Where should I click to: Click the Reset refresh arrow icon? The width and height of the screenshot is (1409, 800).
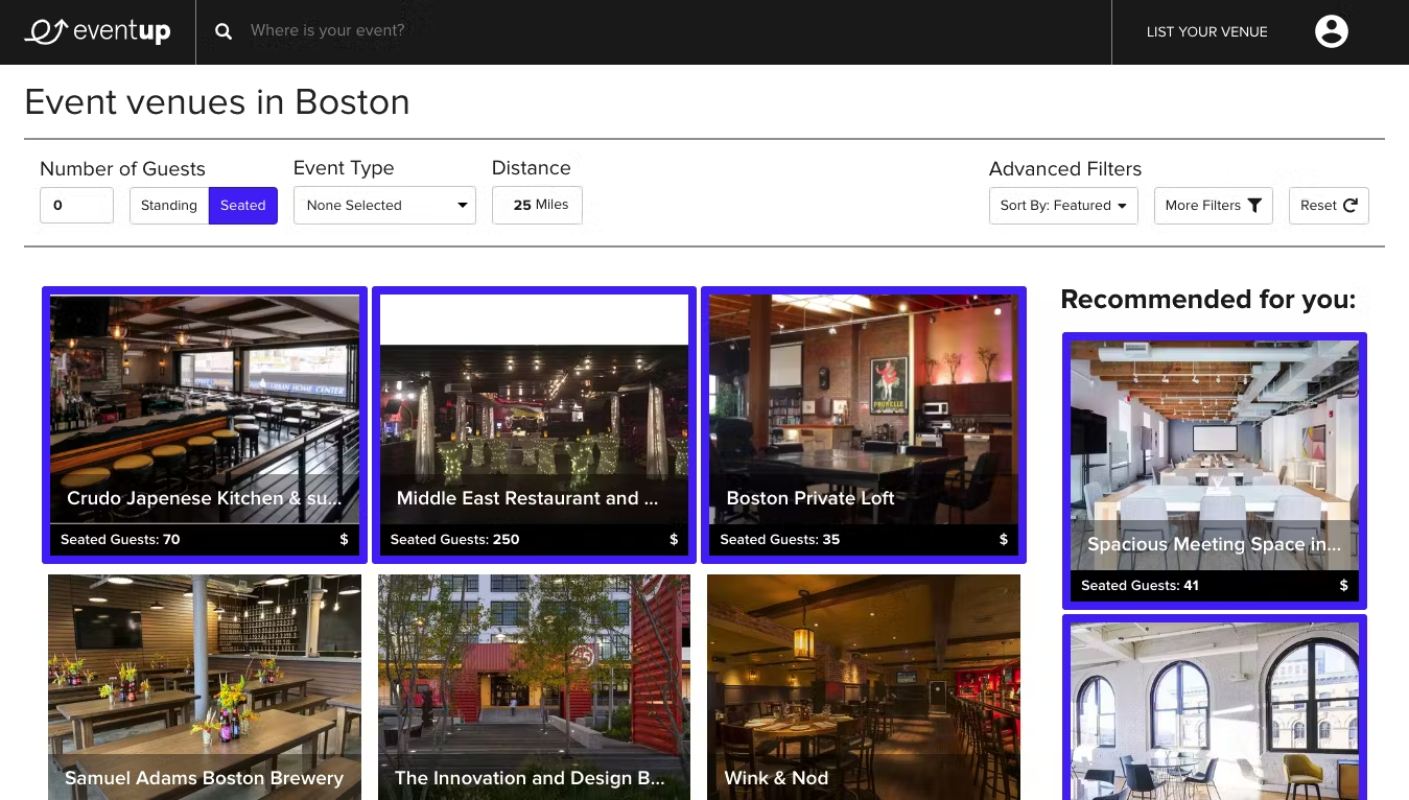[x=1350, y=205]
